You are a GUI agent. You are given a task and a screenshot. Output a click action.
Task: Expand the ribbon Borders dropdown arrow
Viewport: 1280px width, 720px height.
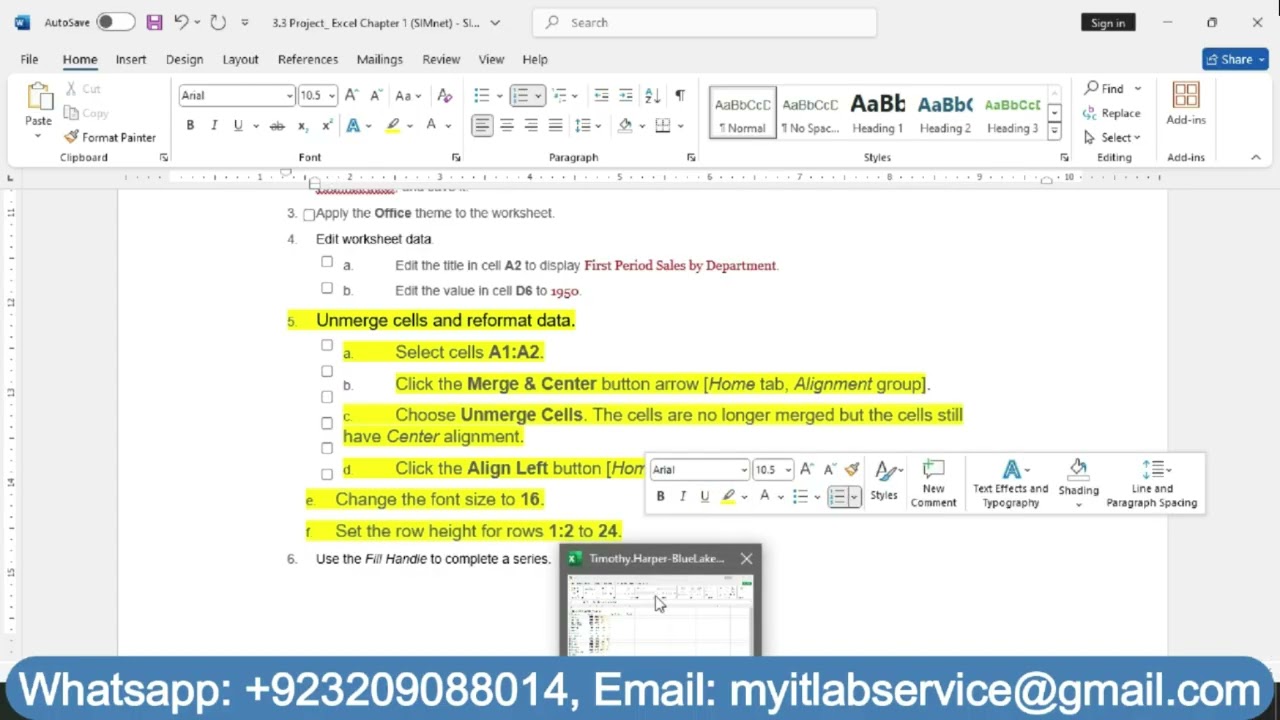[680, 126]
